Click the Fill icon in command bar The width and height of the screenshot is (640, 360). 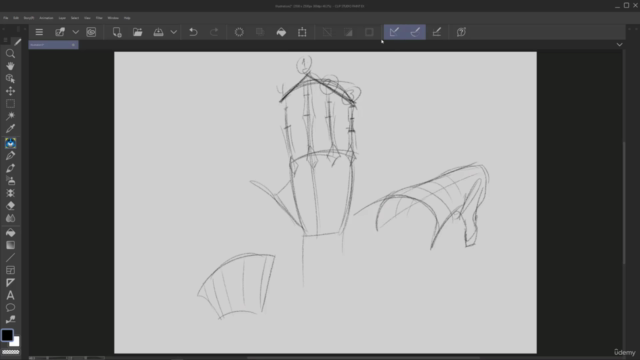click(281, 32)
